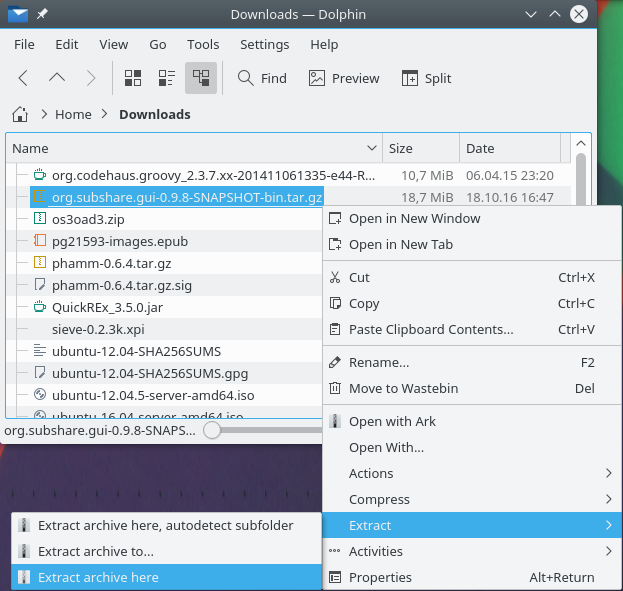Select the os3oad3.zip file icon
Screen dimensions: 623x591
pyautogui.click(x=39, y=219)
